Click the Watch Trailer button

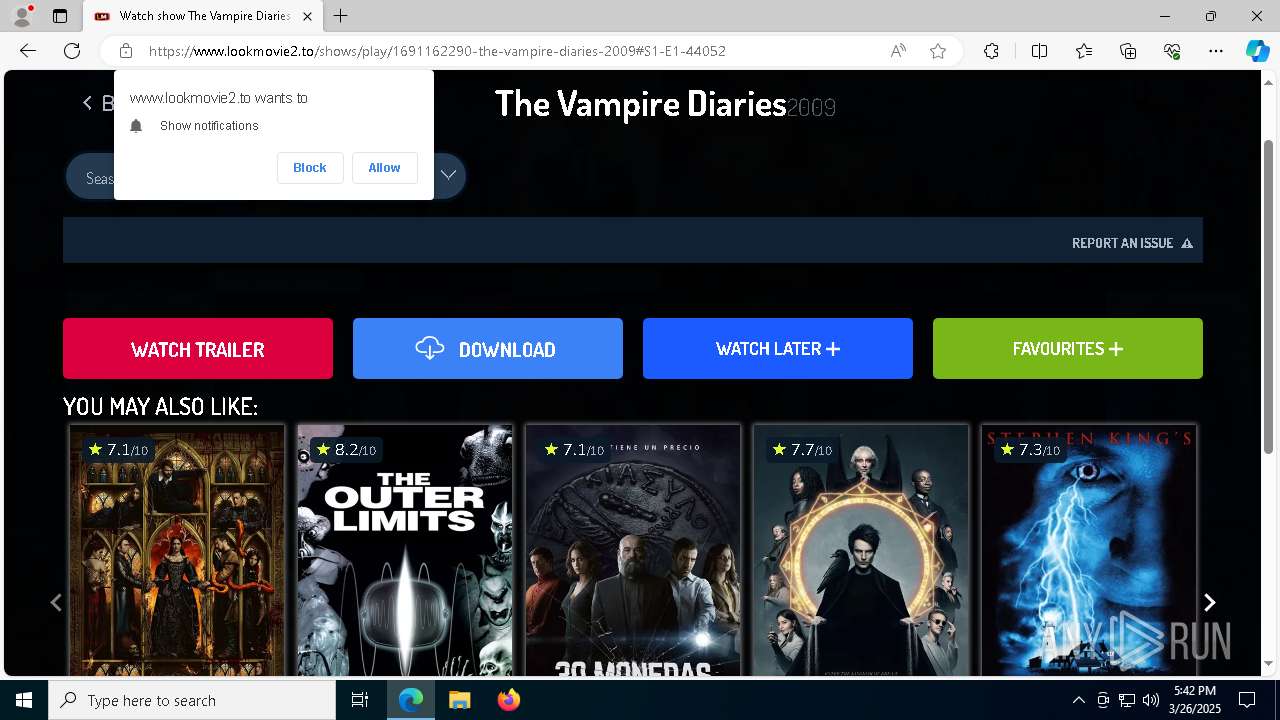(198, 349)
